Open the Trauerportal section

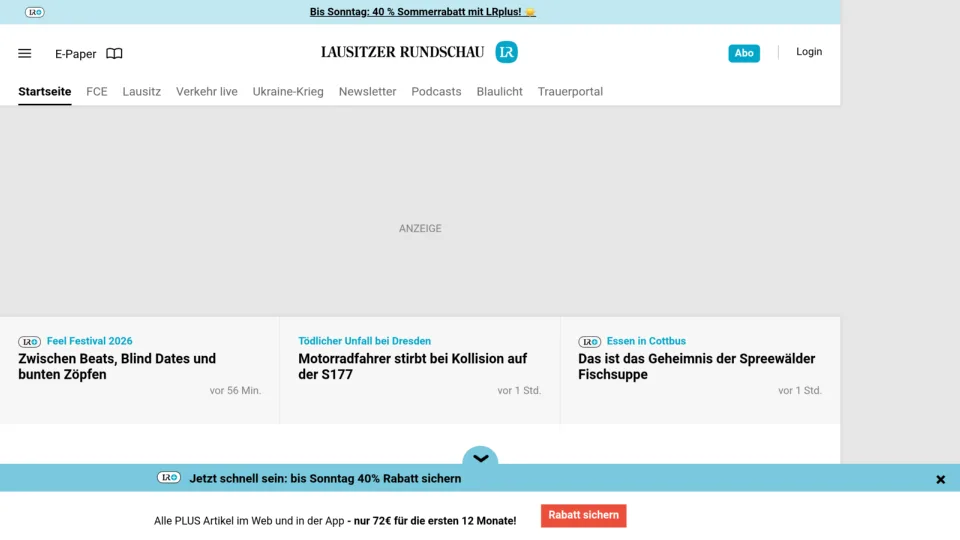tap(570, 91)
